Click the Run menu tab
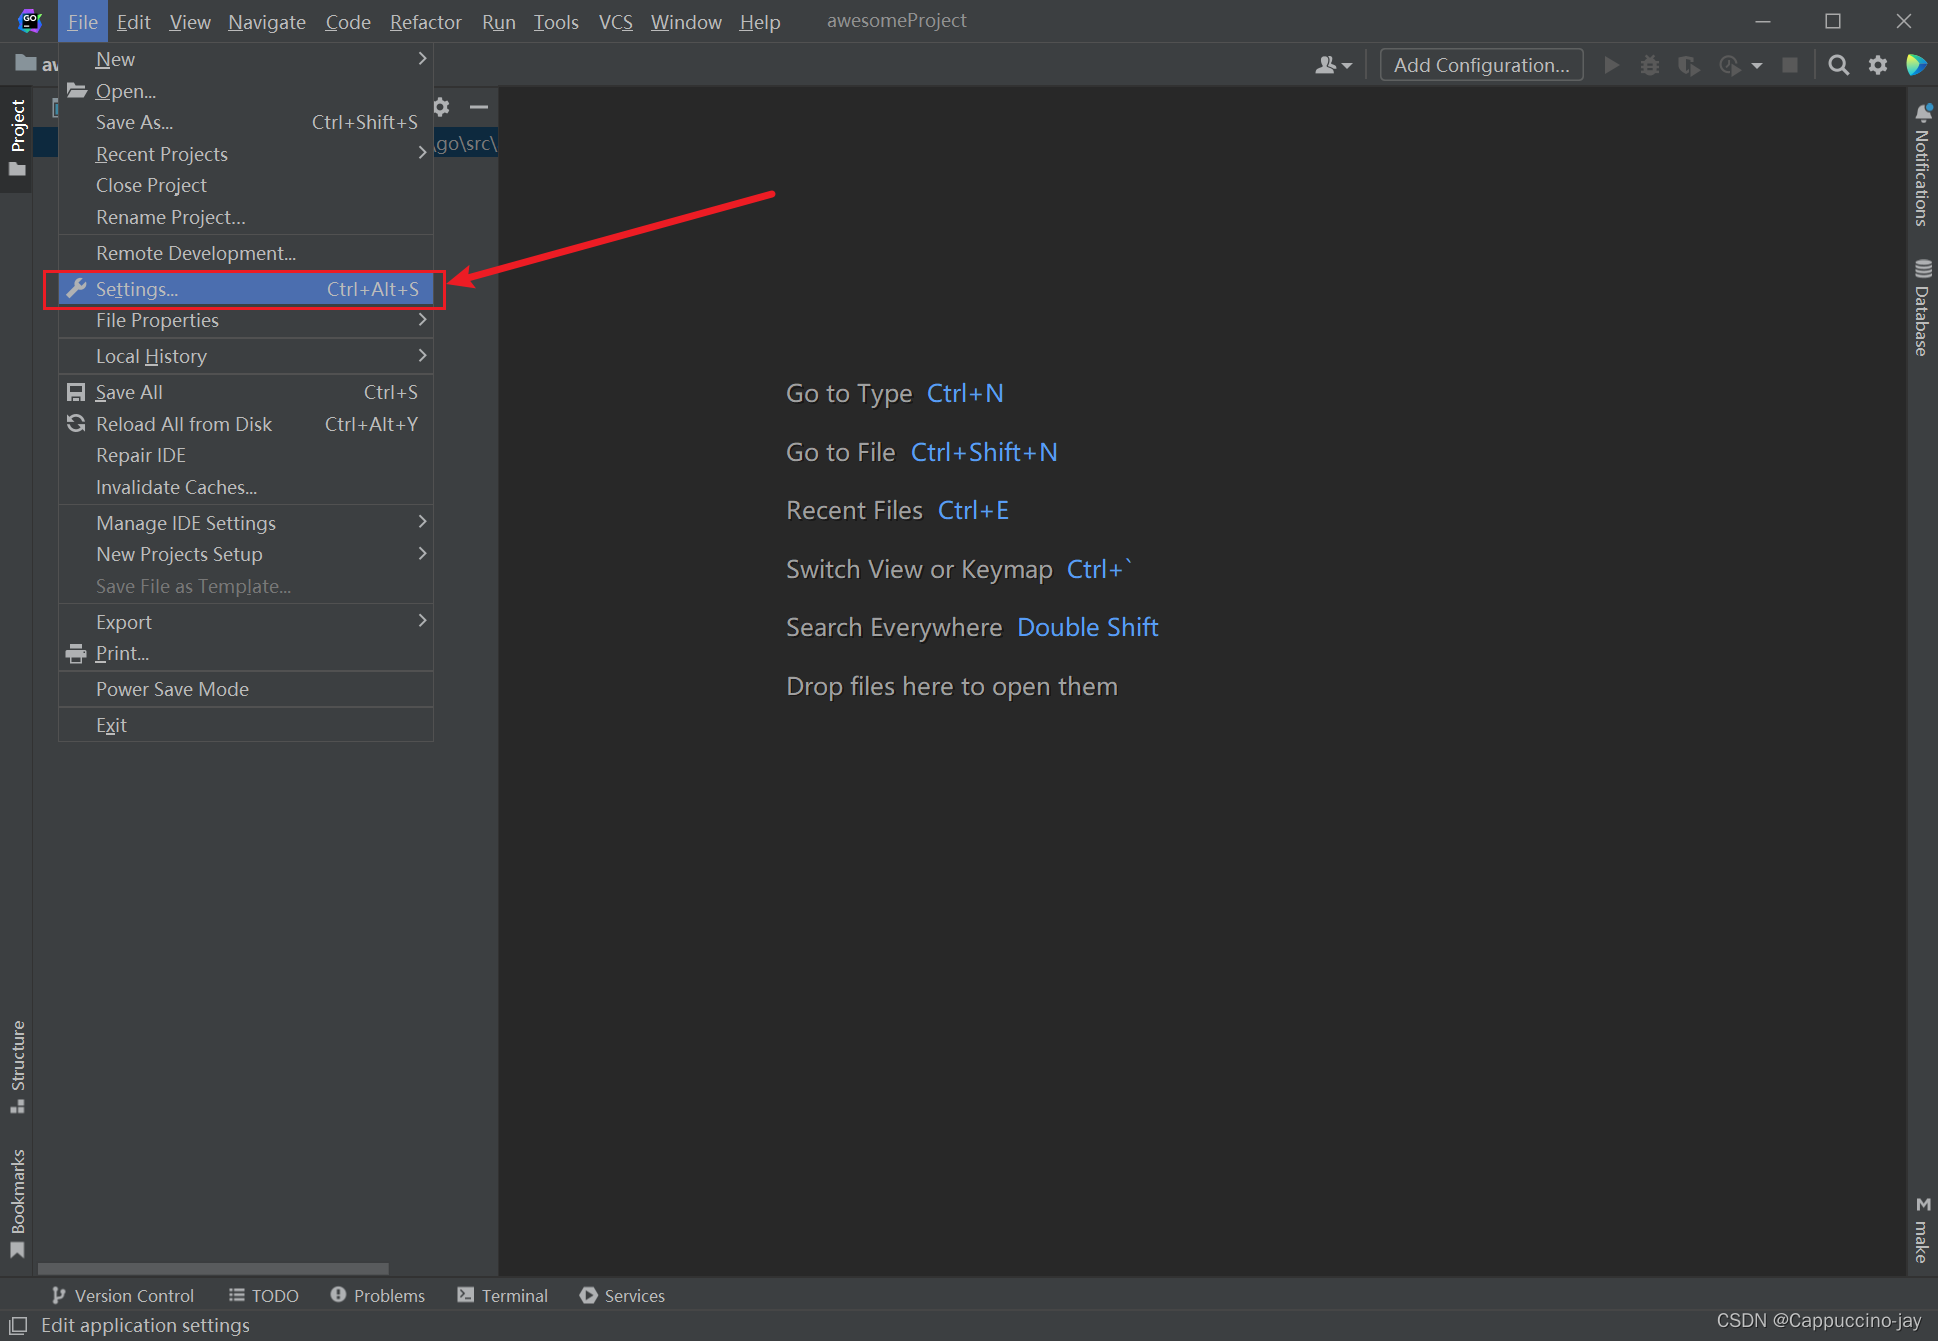 (498, 19)
